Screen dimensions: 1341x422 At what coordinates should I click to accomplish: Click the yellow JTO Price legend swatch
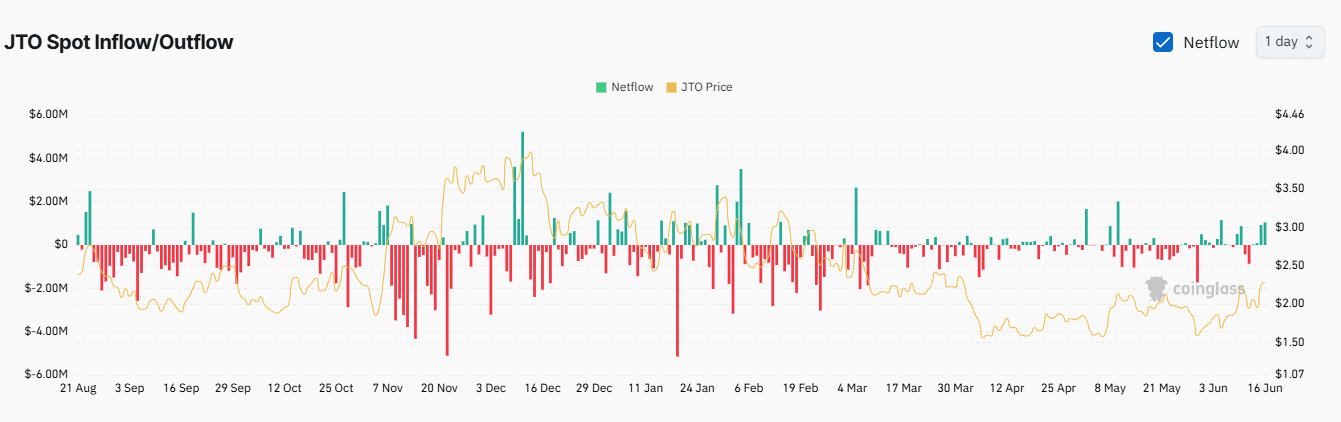pyautogui.click(x=671, y=87)
